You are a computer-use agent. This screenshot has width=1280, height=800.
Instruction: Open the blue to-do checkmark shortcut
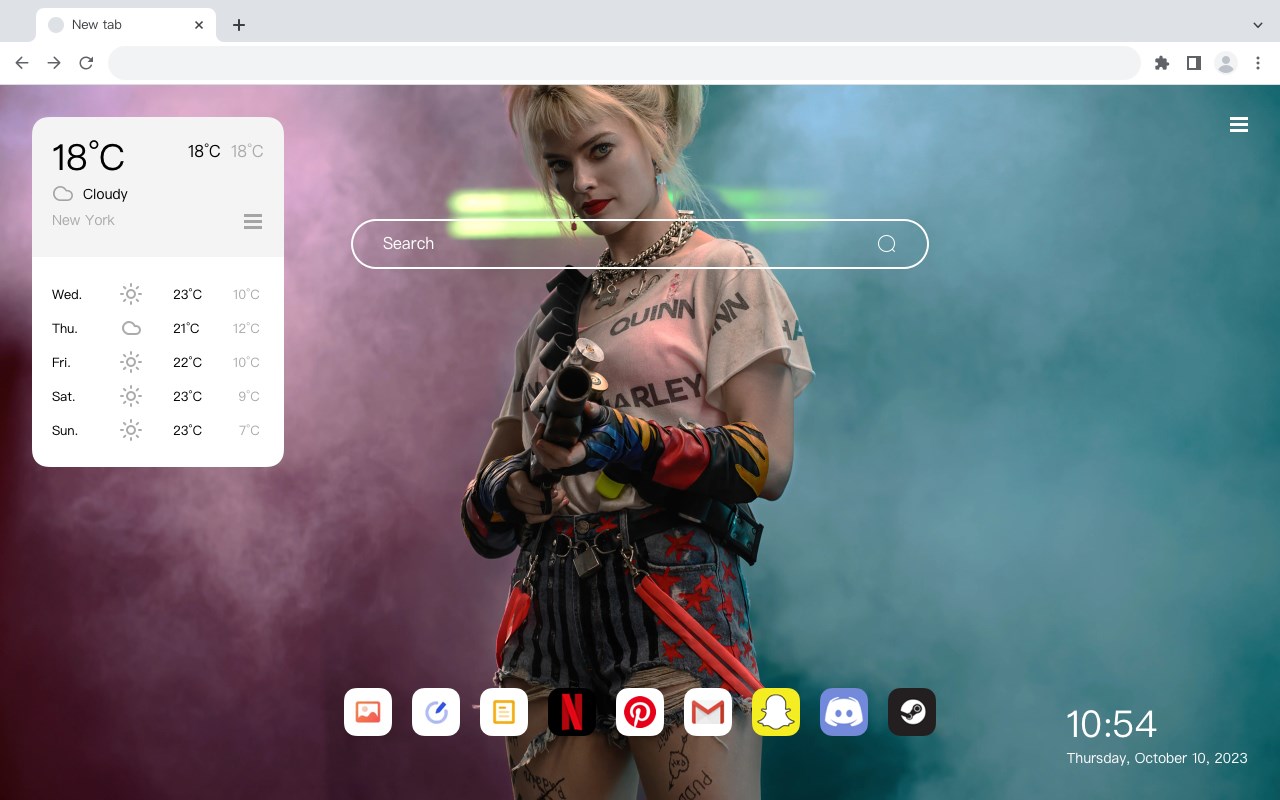pyautogui.click(x=436, y=712)
